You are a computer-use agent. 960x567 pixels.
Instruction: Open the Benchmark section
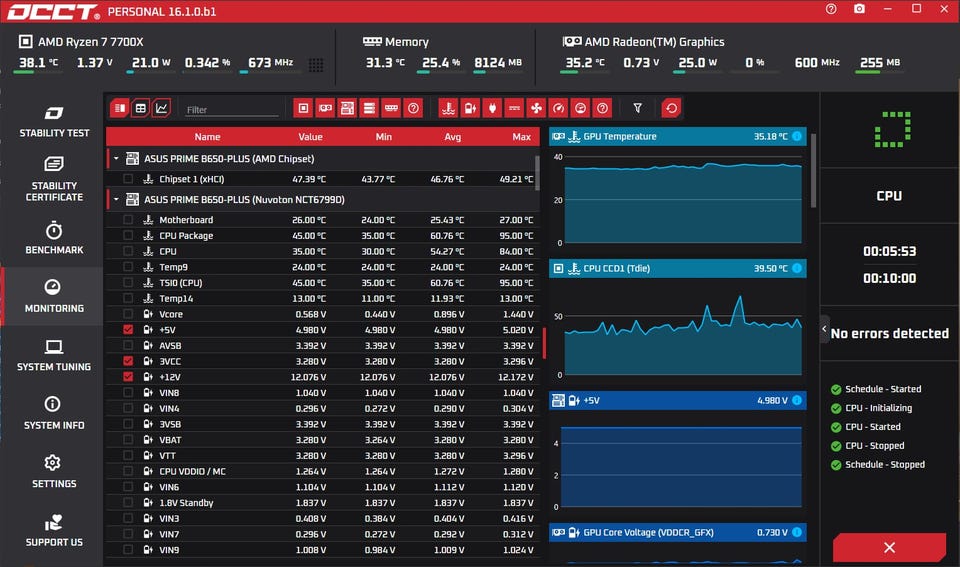54,238
